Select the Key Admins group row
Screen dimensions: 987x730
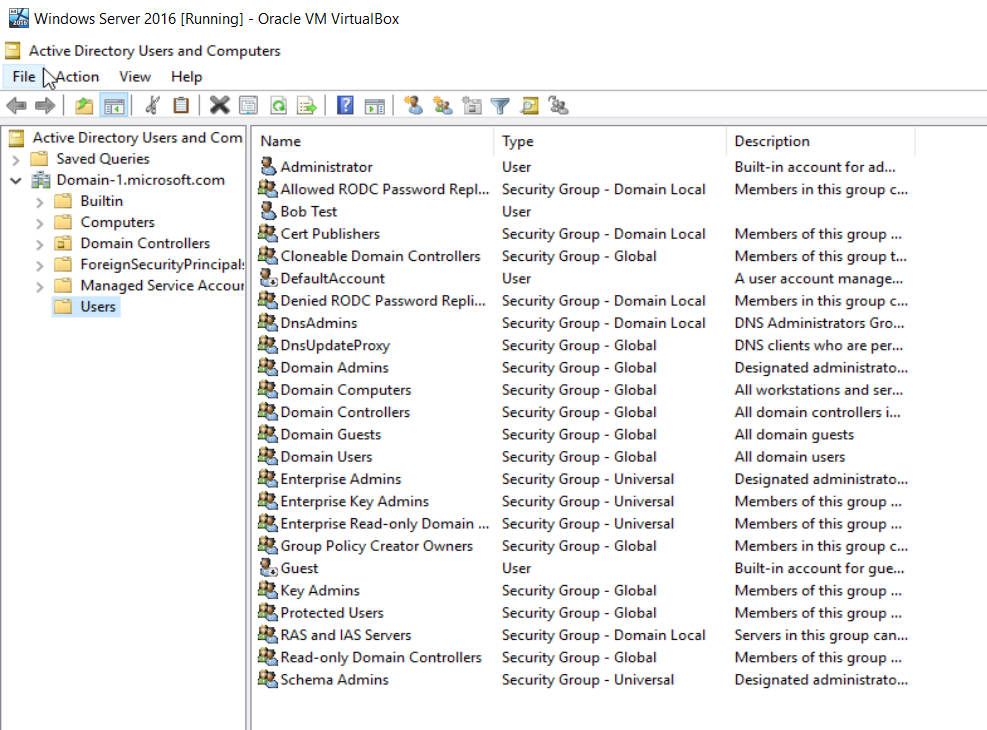(582, 590)
